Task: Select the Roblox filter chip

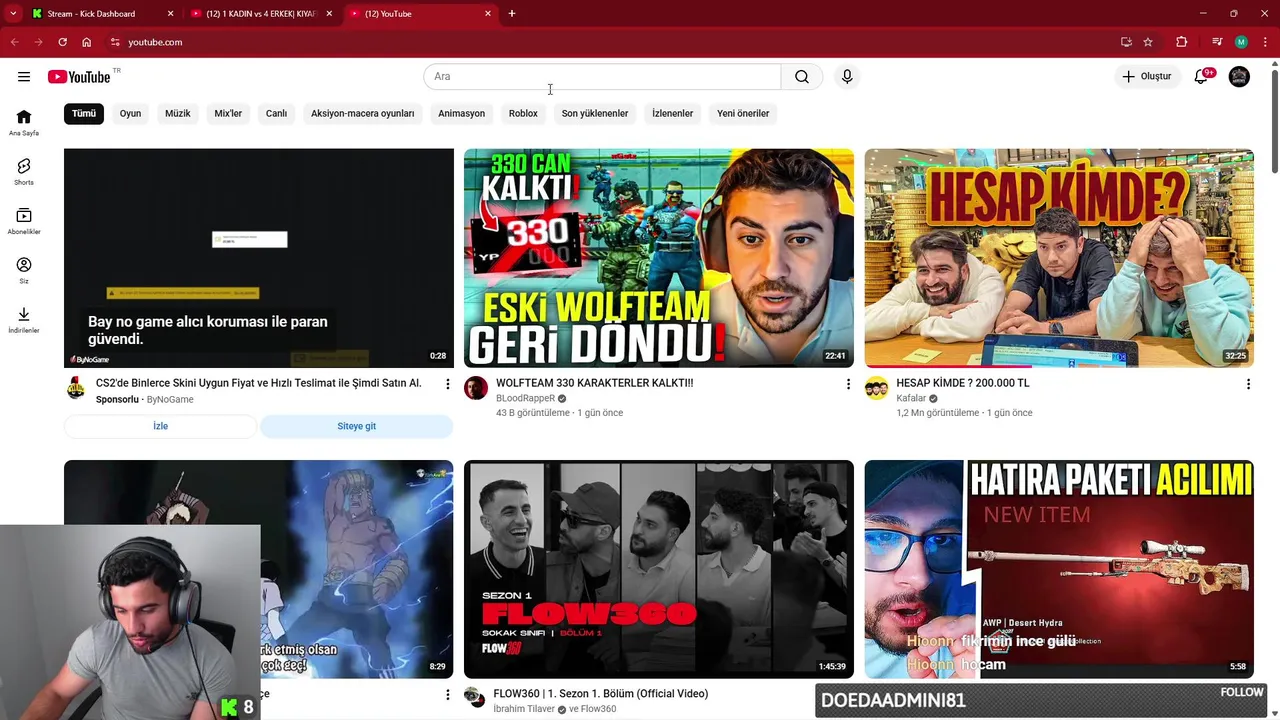Action: point(523,113)
